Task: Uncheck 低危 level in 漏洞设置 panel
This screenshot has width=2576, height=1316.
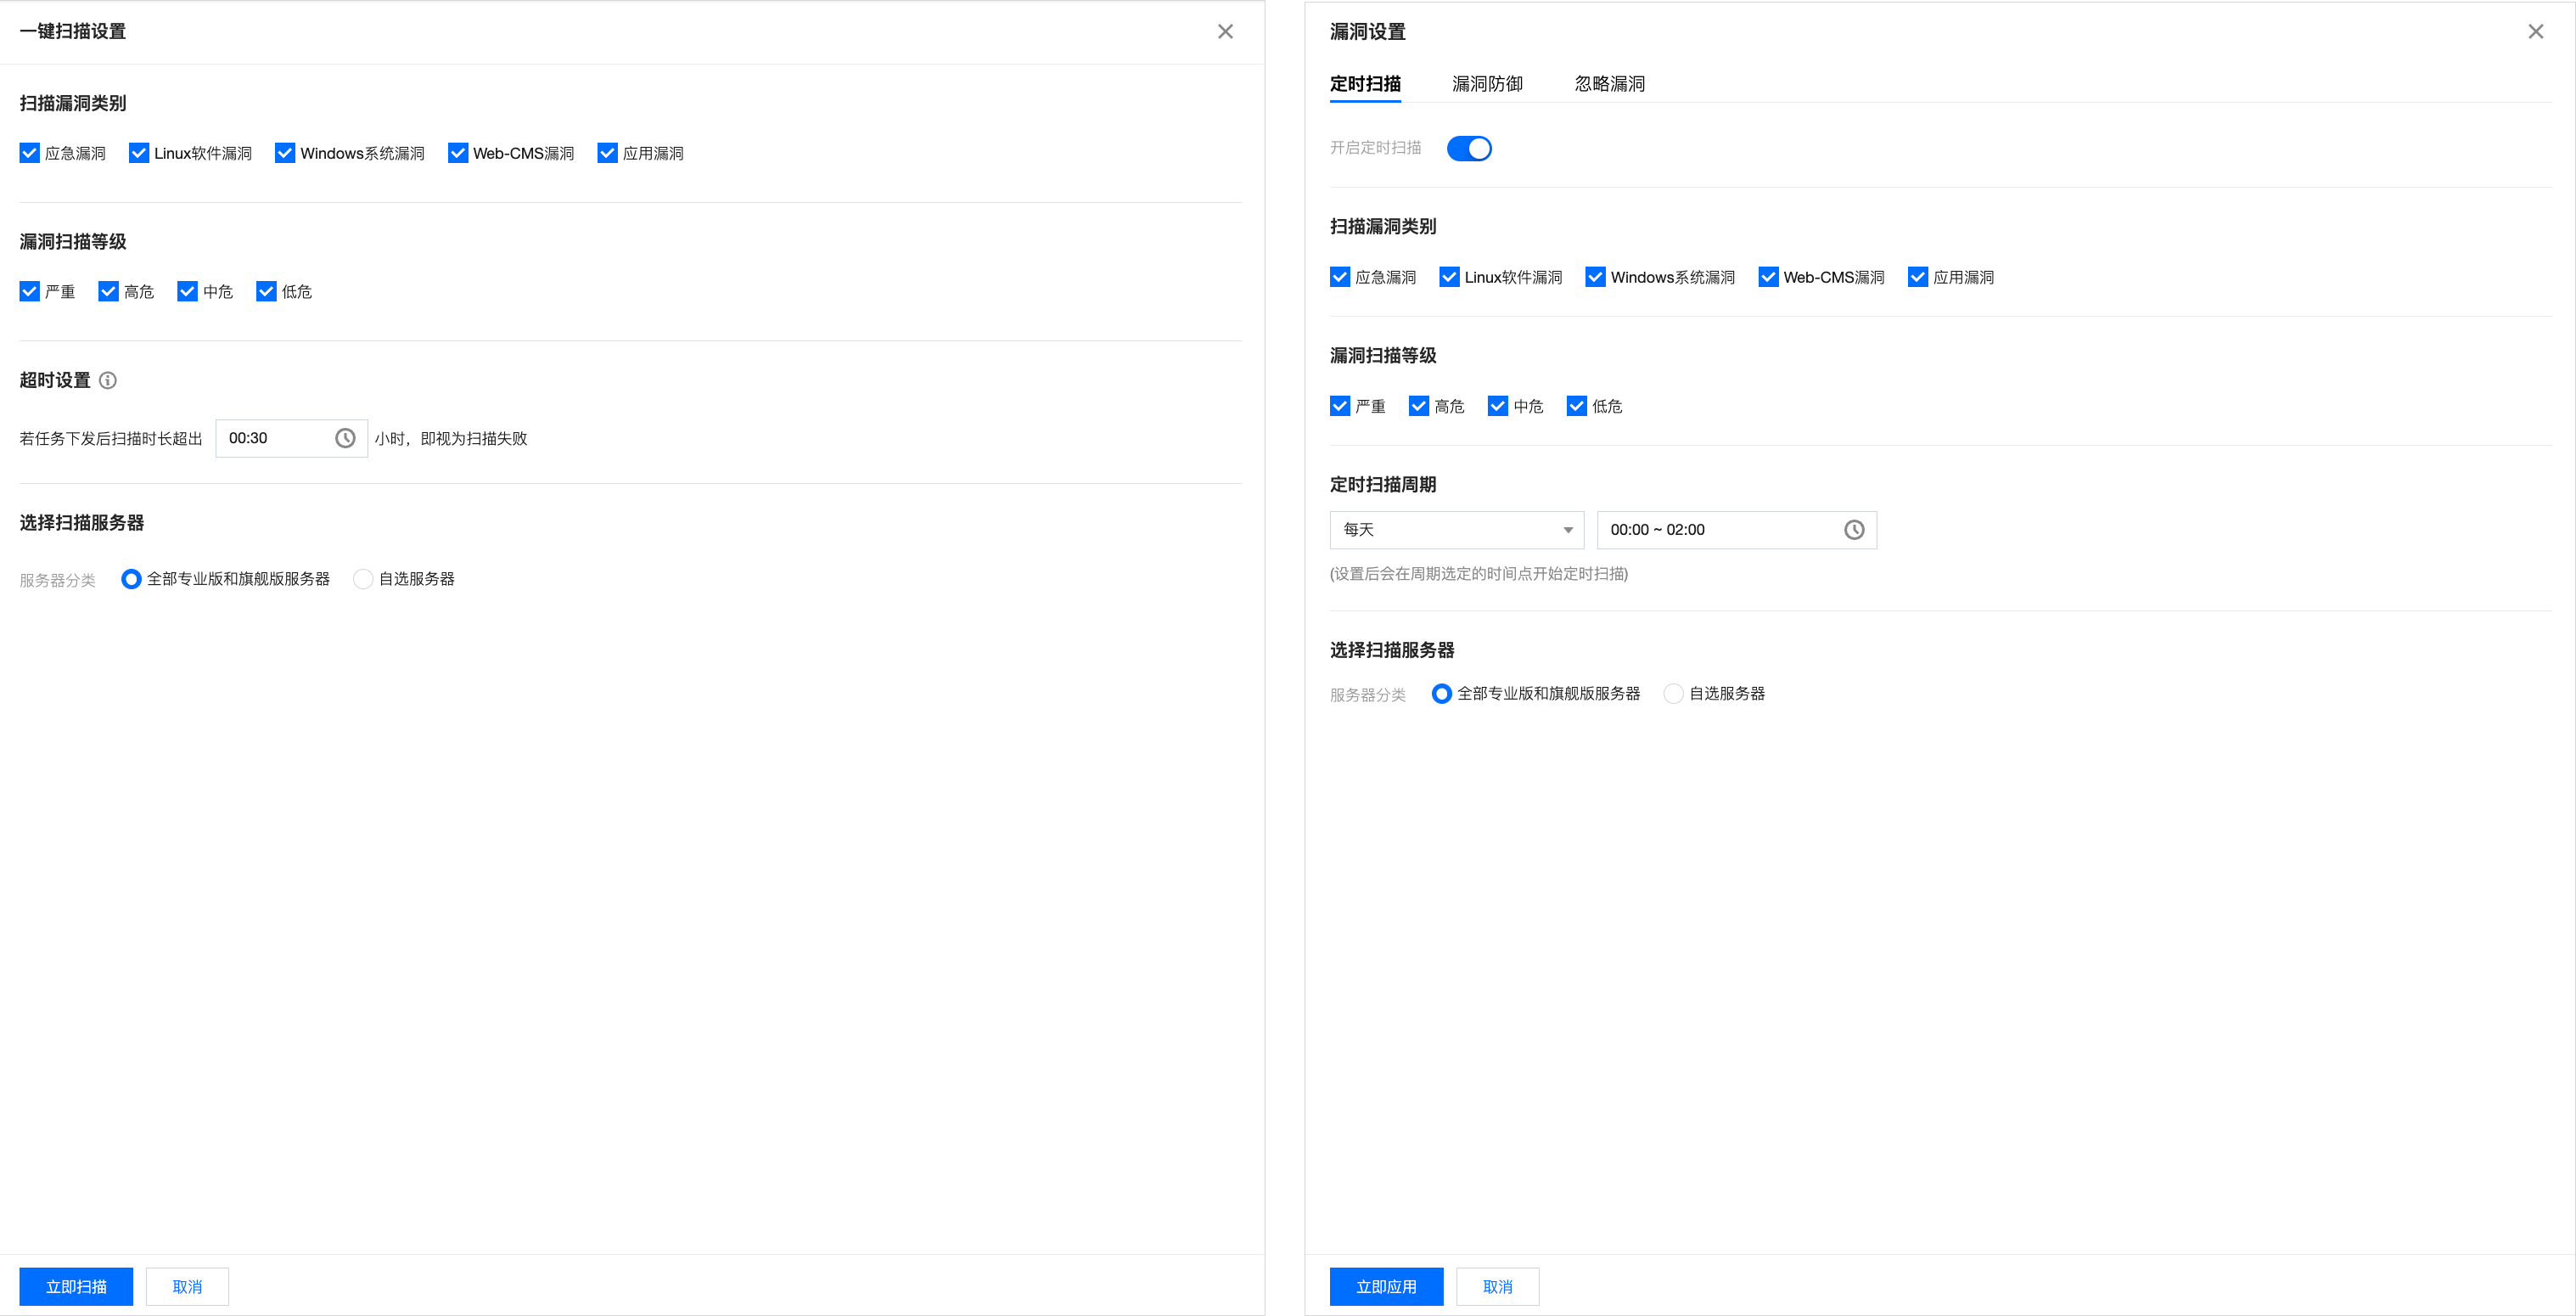Action: [x=1577, y=406]
